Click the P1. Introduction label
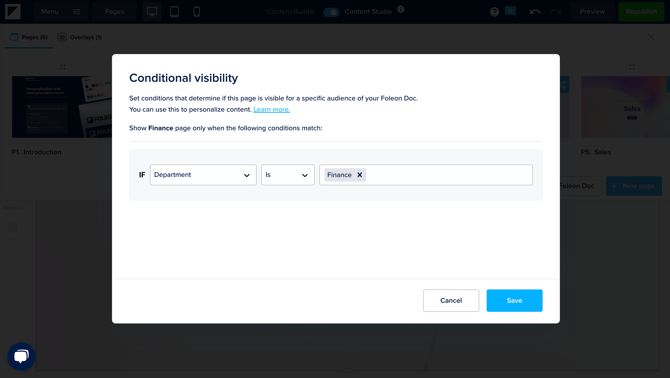Screen dimensions: 670x378 pyautogui.click(x=36, y=152)
